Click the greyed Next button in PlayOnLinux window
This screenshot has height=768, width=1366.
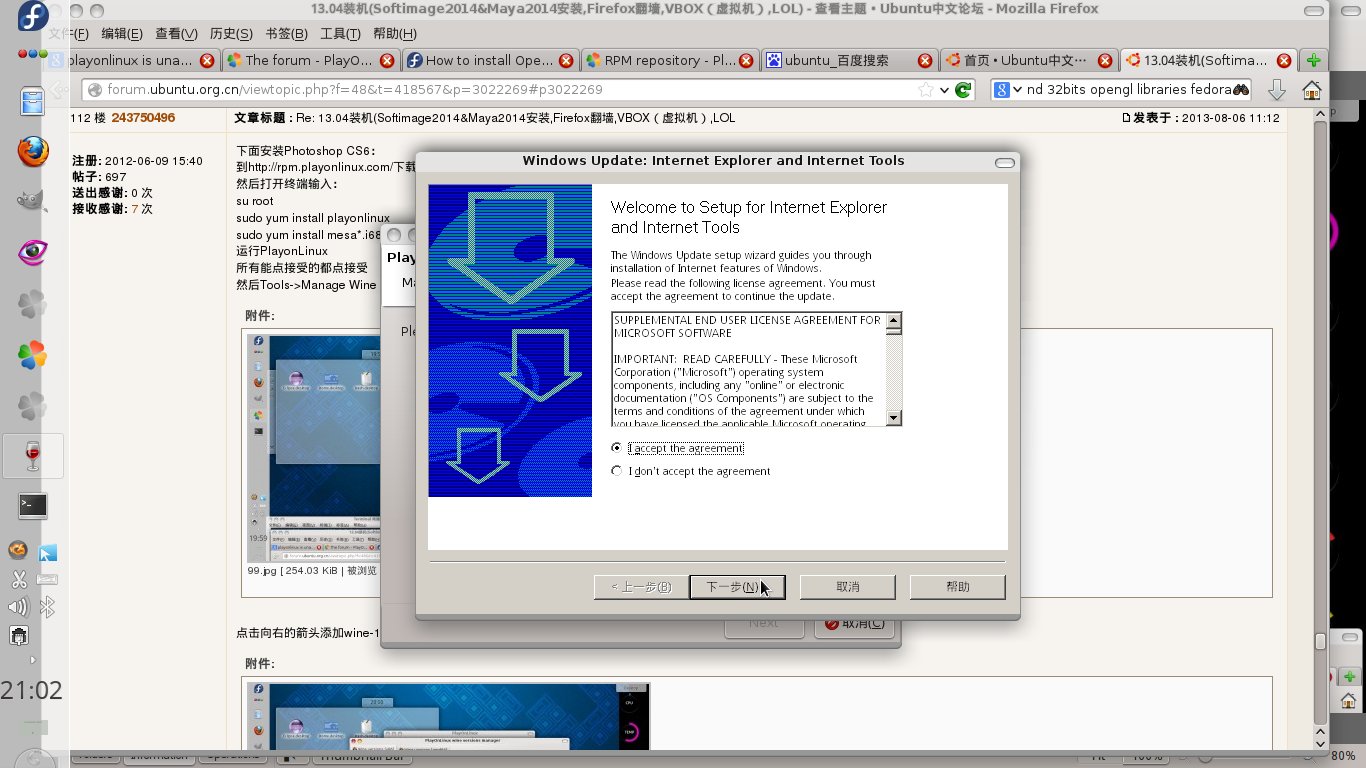[x=763, y=623]
